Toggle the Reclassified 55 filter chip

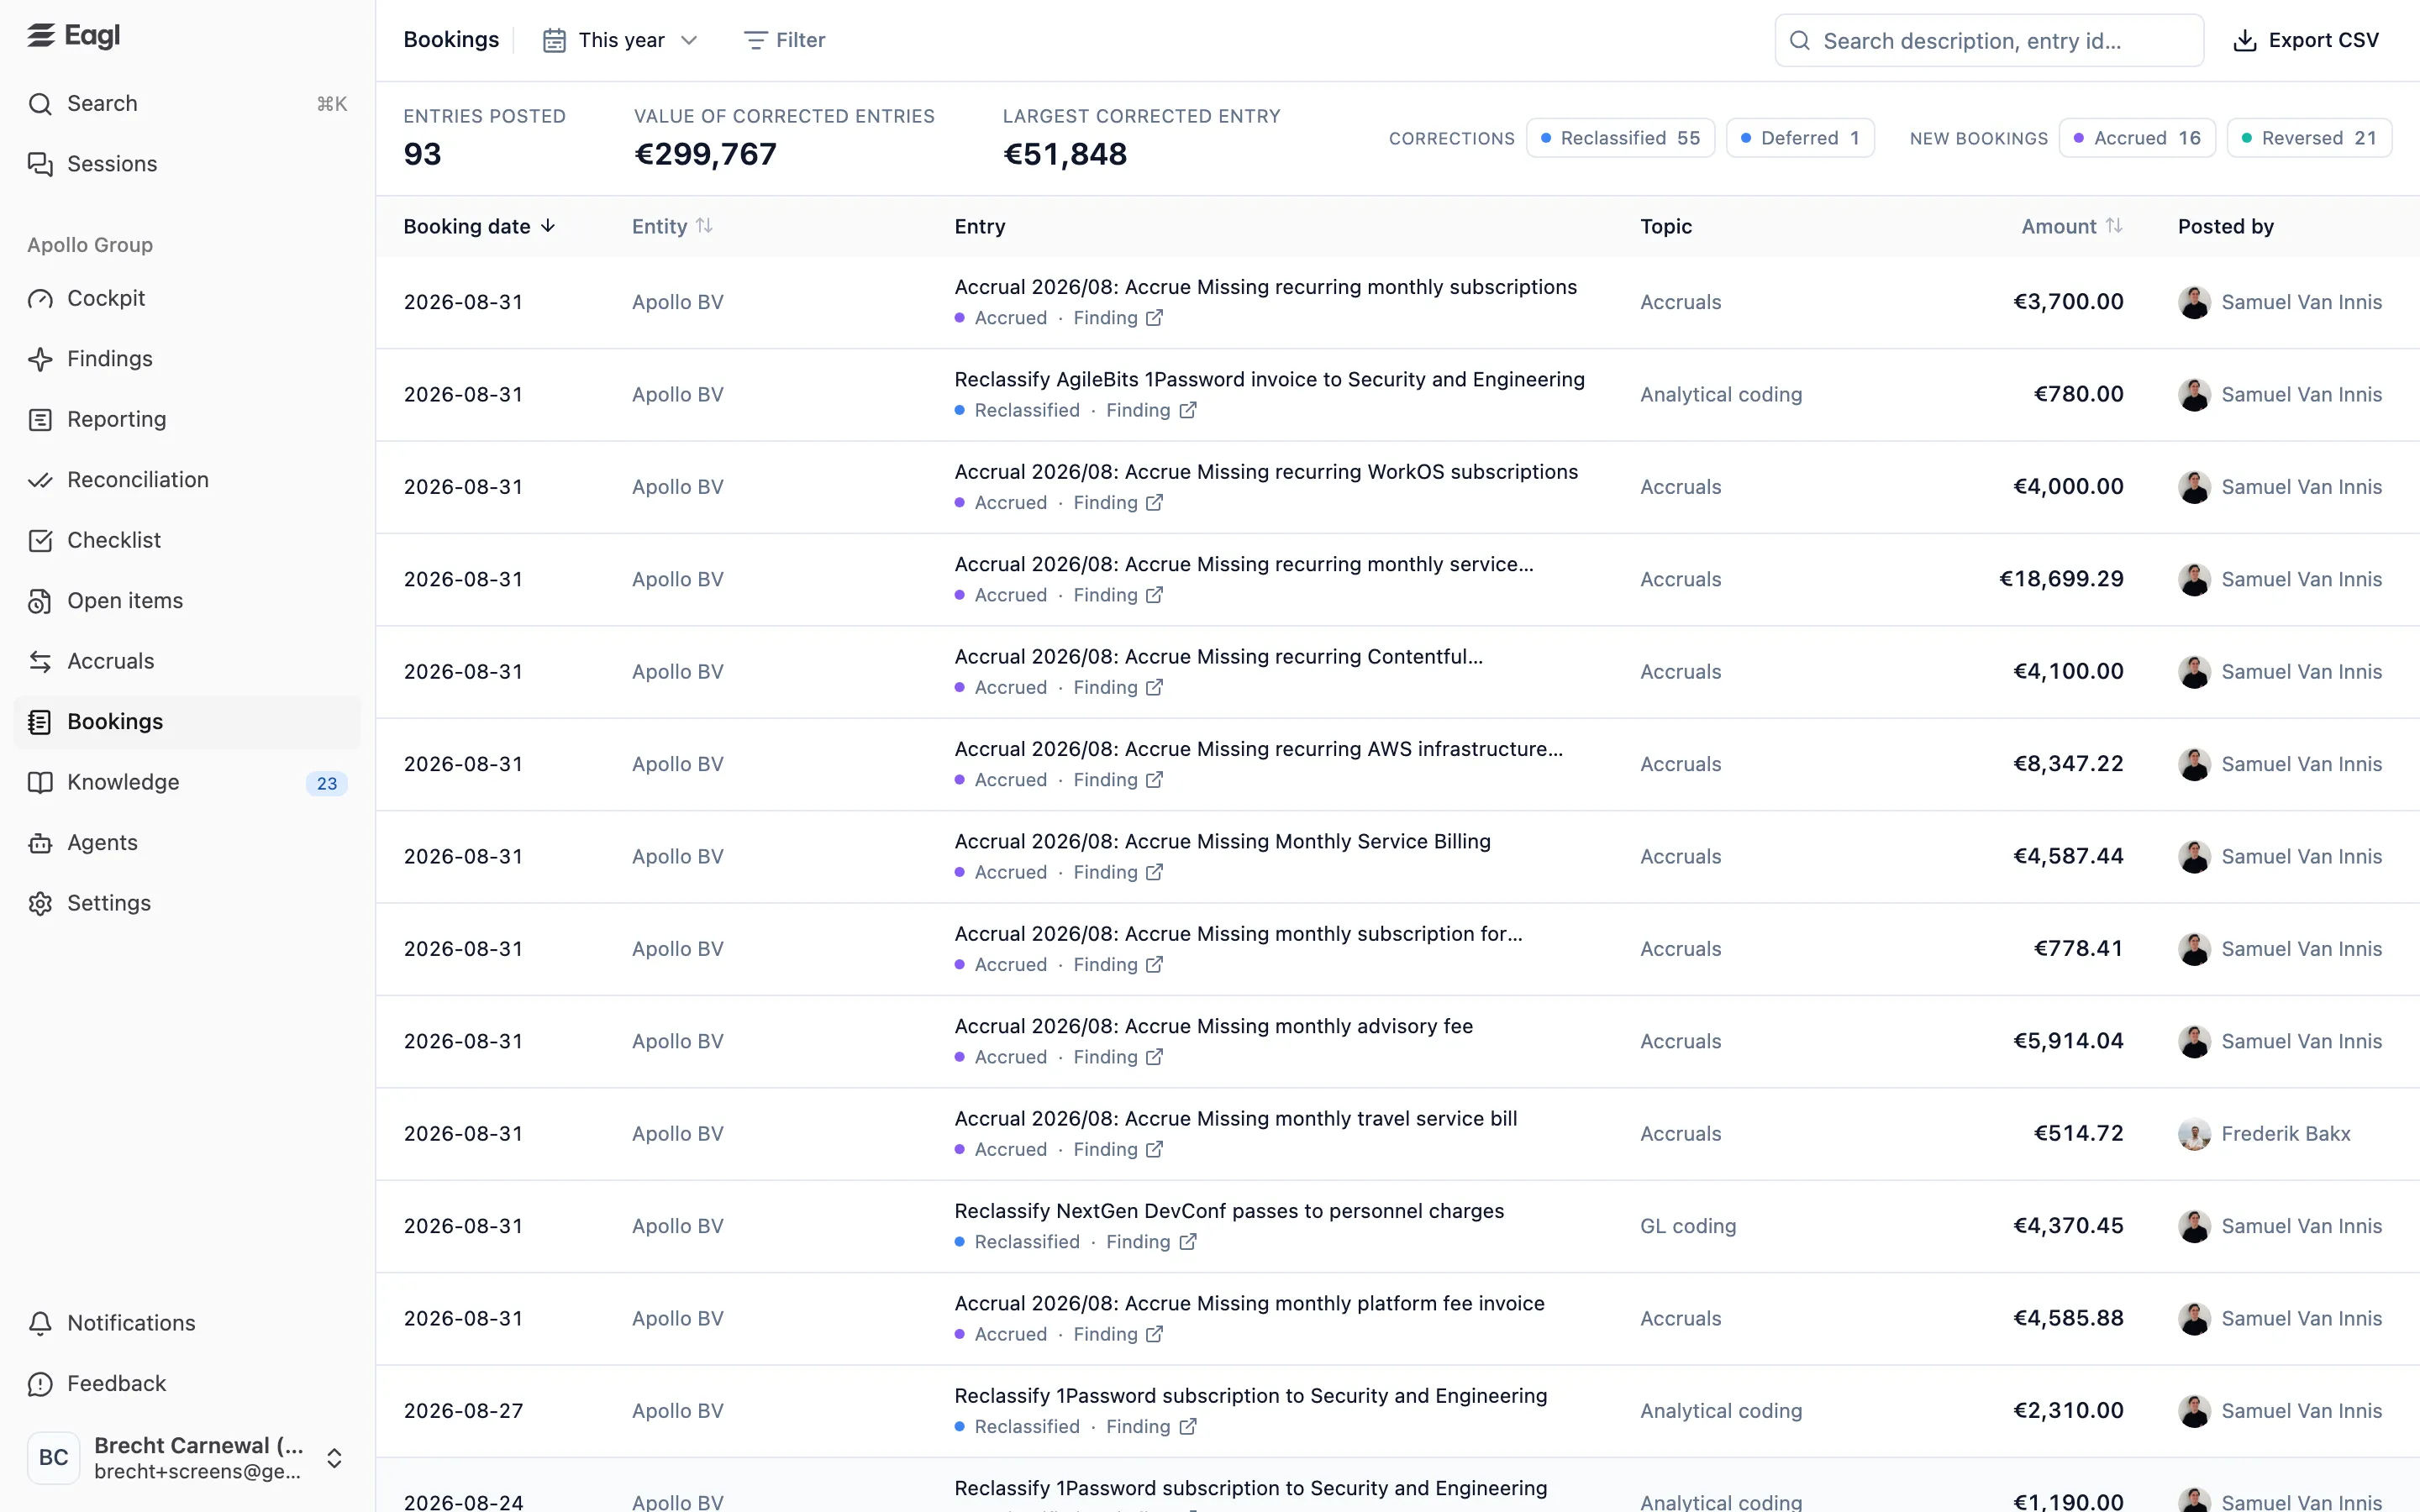point(1620,138)
